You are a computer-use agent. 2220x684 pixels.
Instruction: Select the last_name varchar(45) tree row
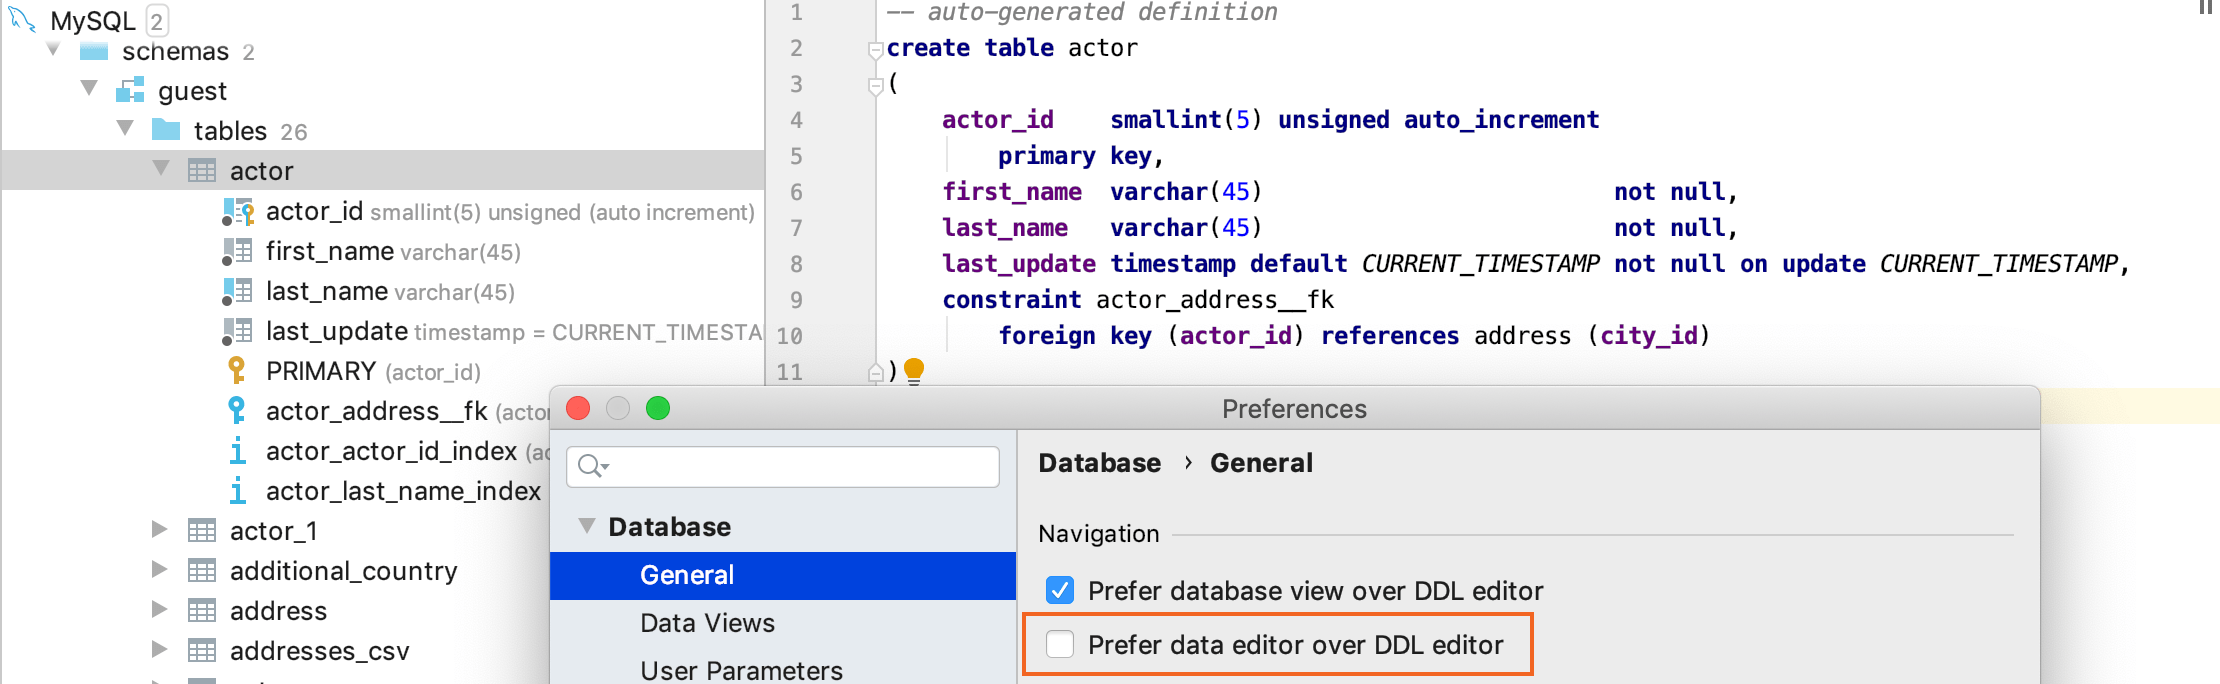pyautogui.click(x=383, y=291)
